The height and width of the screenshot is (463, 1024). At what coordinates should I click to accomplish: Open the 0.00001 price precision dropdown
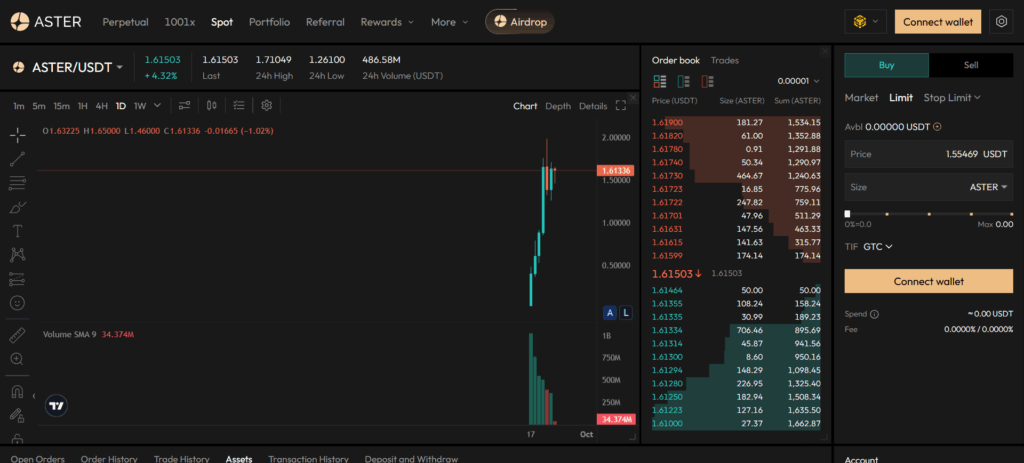pos(798,81)
